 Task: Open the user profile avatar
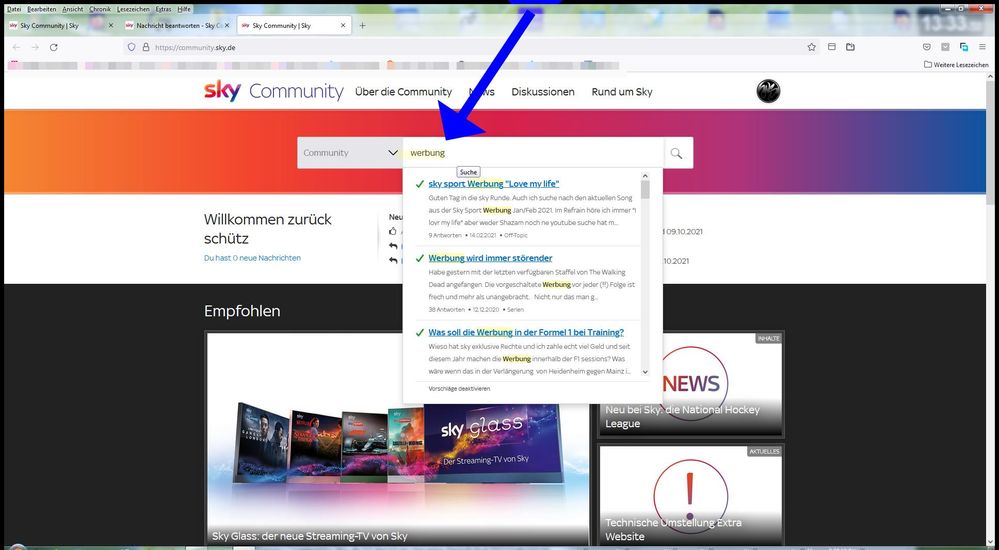click(768, 92)
